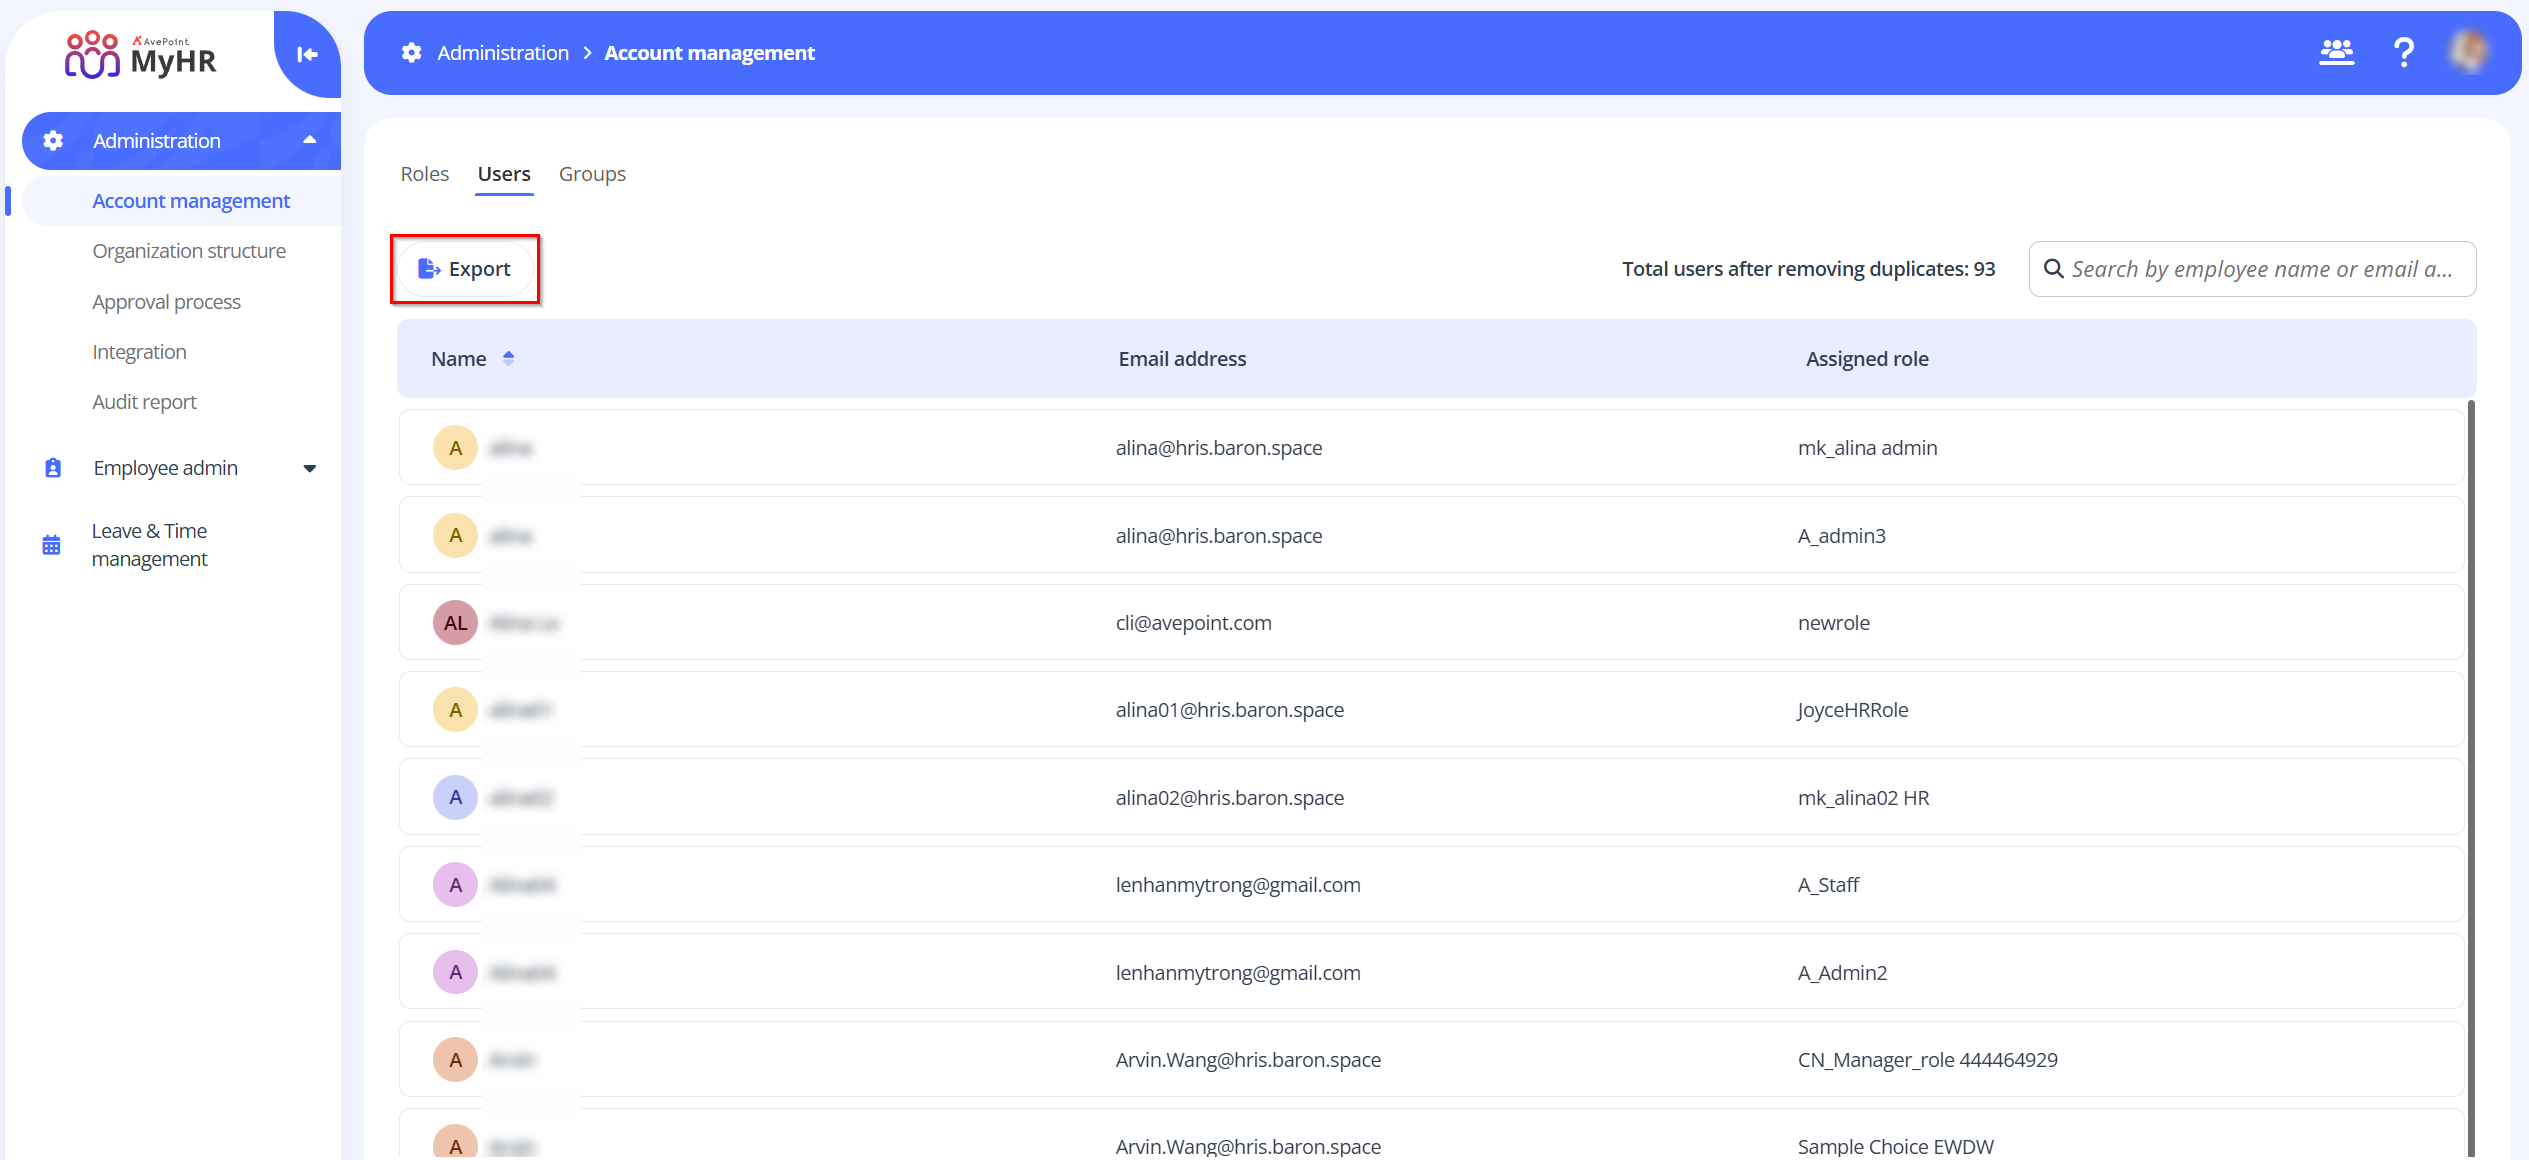Go to Approval process
This screenshot has width=2529, height=1160.
(x=166, y=302)
